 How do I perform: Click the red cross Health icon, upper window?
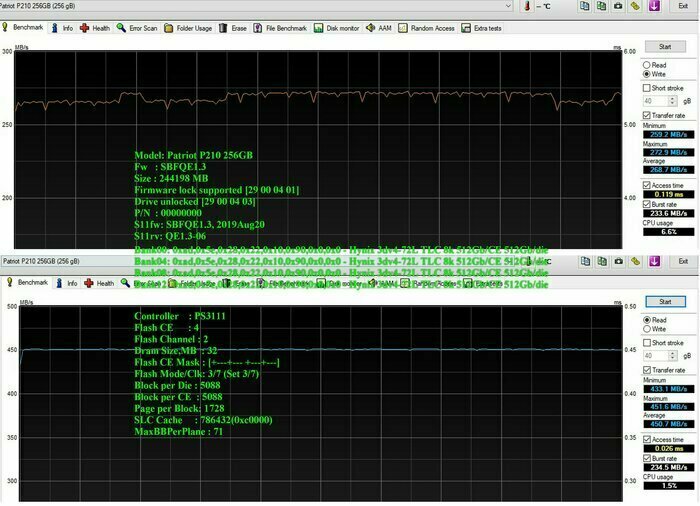click(84, 28)
